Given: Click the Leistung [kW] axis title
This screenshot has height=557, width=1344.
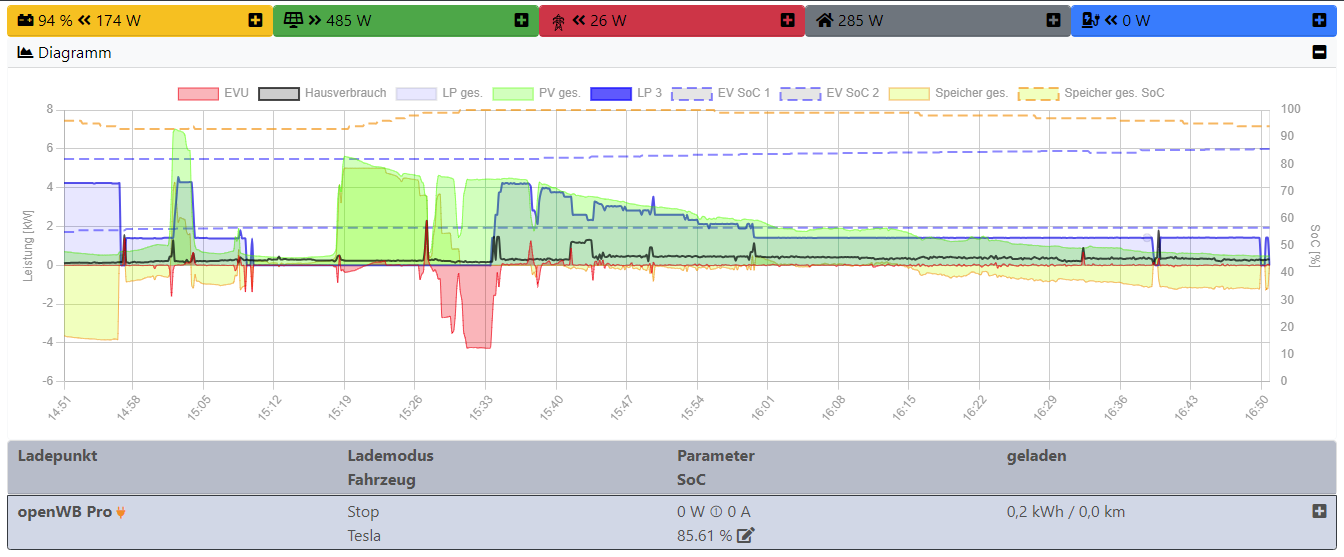Looking at the screenshot, I should click(x=28, y=244).
